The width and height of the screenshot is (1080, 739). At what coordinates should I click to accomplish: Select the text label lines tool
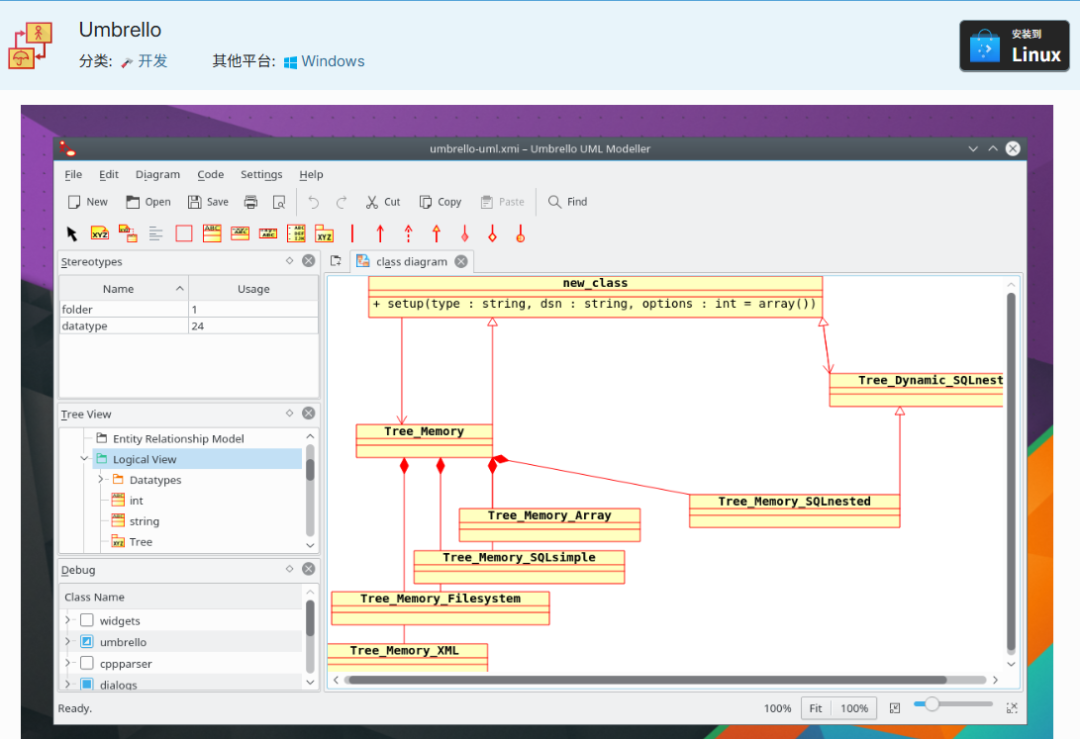tap(156, 234)
